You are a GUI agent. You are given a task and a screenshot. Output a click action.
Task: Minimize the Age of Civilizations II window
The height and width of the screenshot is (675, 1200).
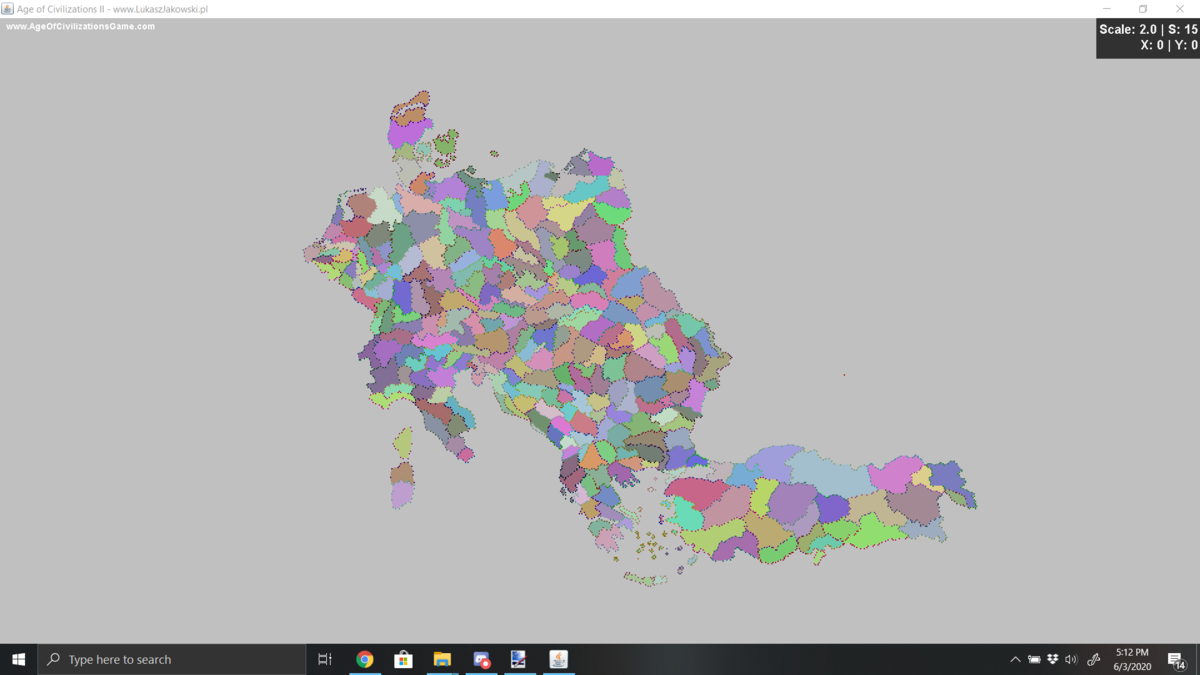click(1107, 9)
